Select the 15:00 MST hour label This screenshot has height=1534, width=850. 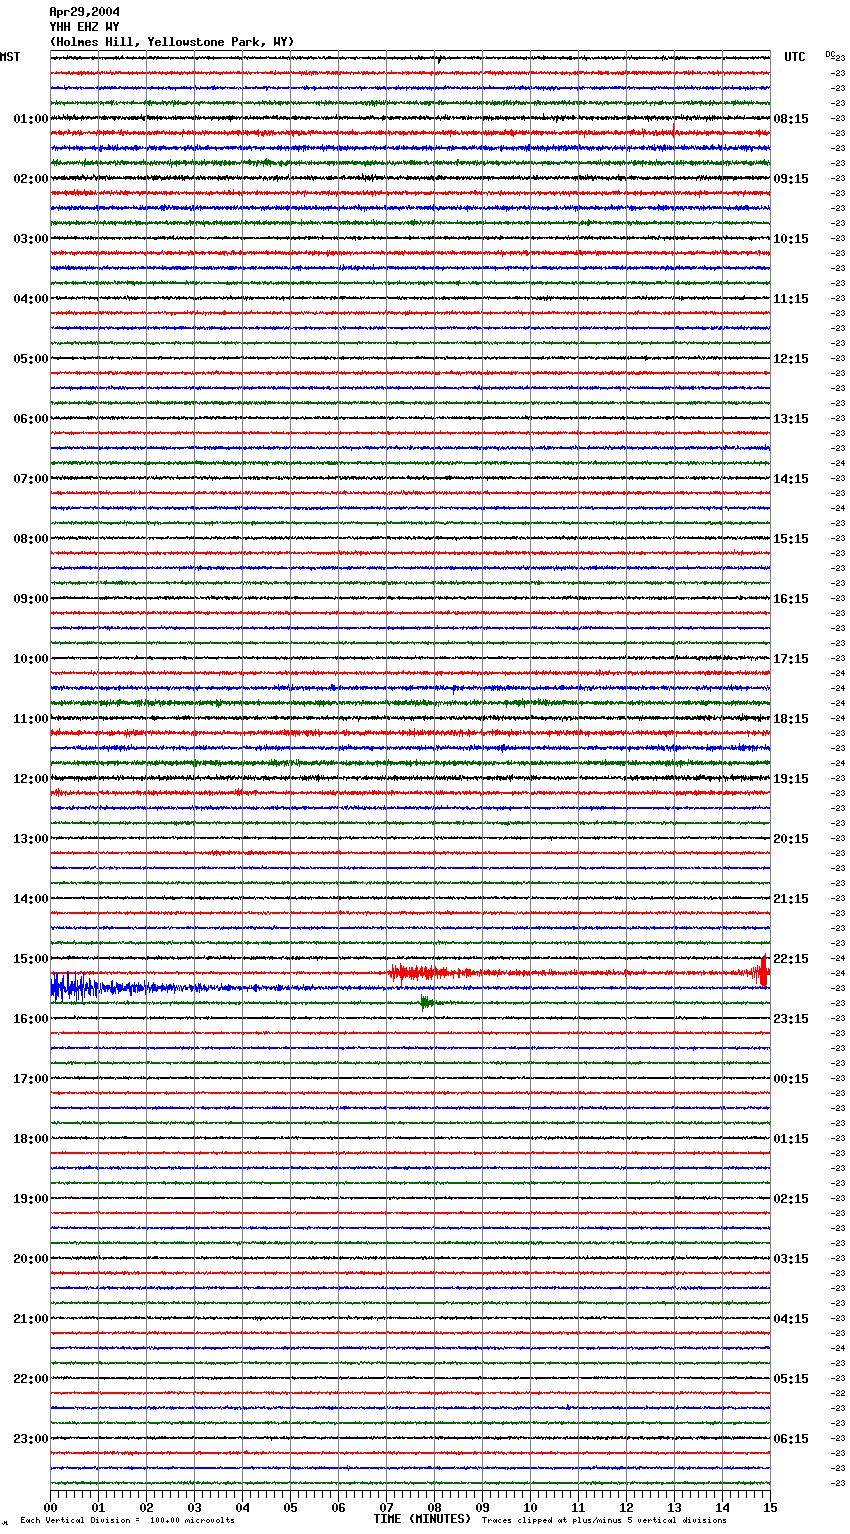[x=31, y=959]
